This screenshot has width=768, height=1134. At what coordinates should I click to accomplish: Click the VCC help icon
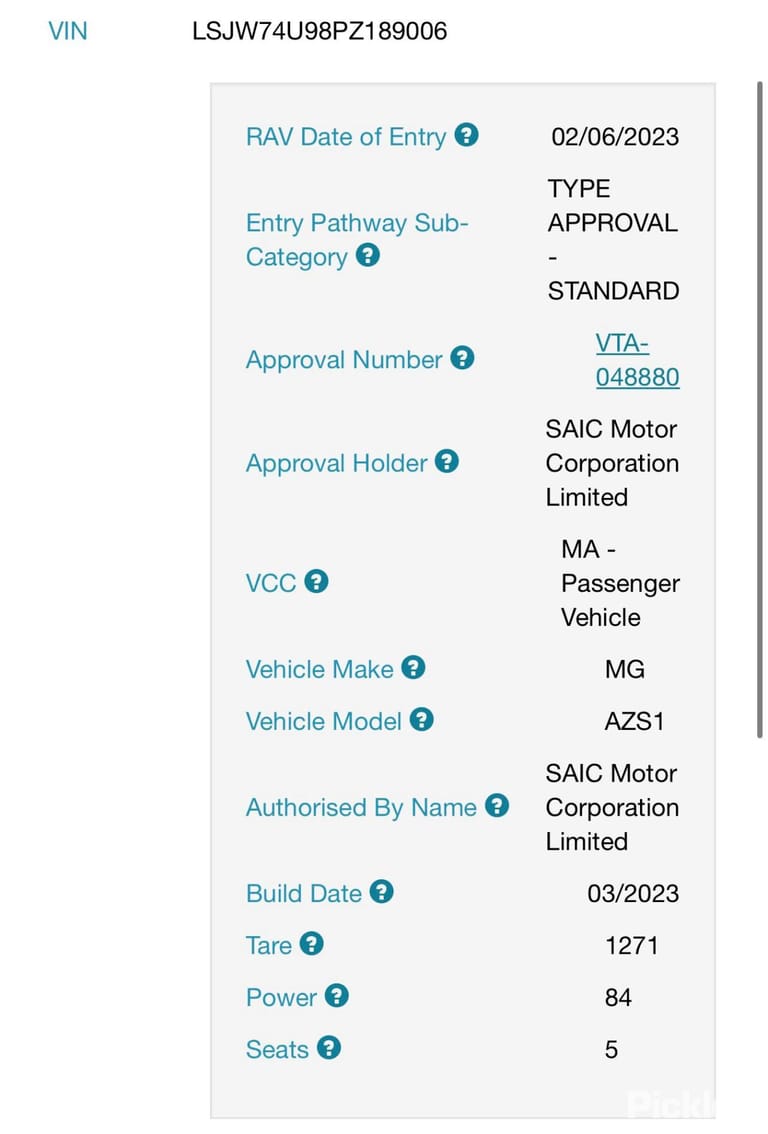(x=316, y=581)
